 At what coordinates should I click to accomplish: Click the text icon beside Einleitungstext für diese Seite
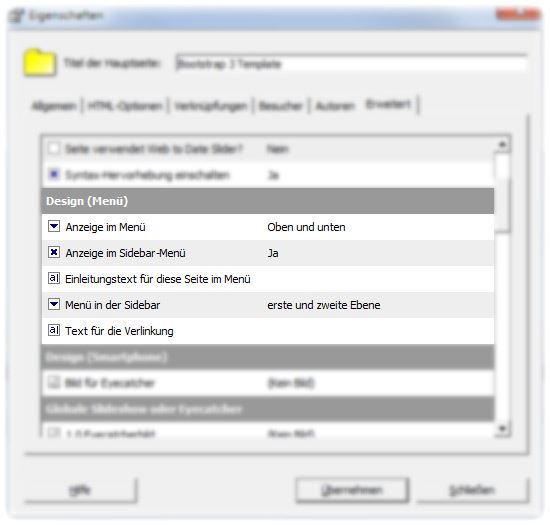click(x=54, y=278)
